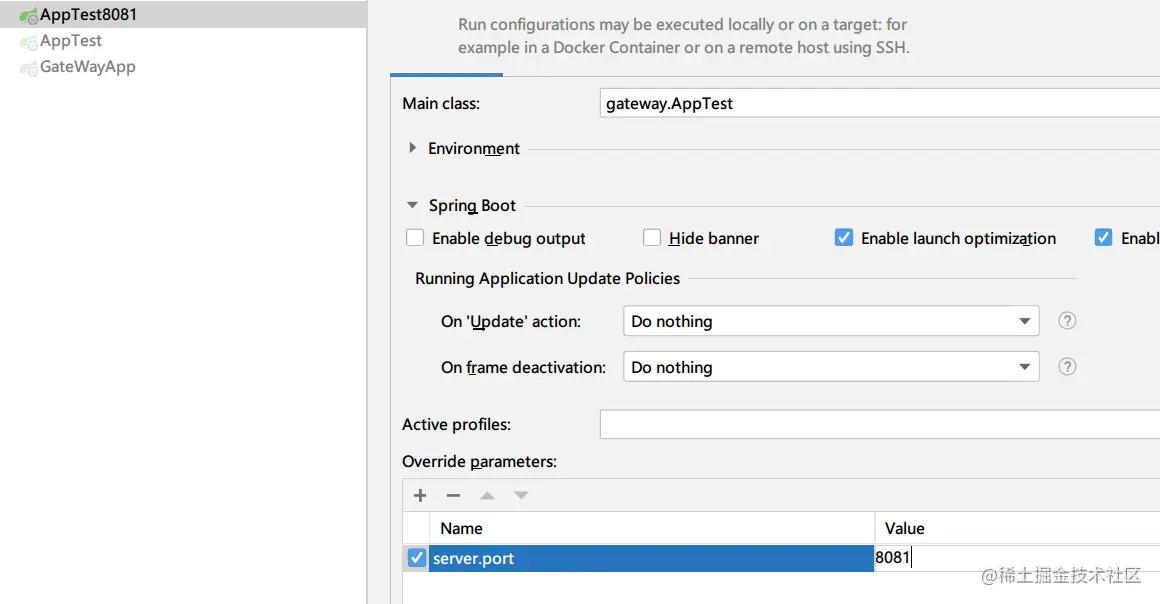Expand the Environment section
1160x604 pixels.
click(413, 148)
